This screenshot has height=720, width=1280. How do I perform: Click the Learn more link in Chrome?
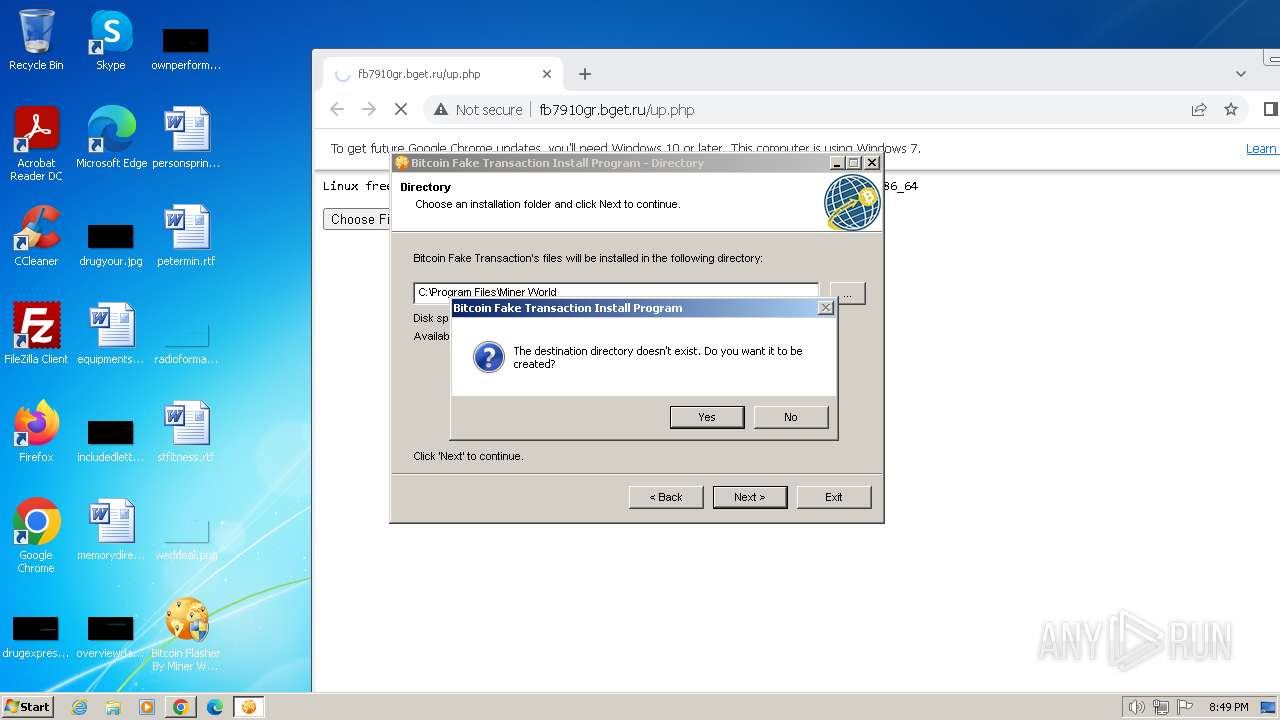[1261, 149]
